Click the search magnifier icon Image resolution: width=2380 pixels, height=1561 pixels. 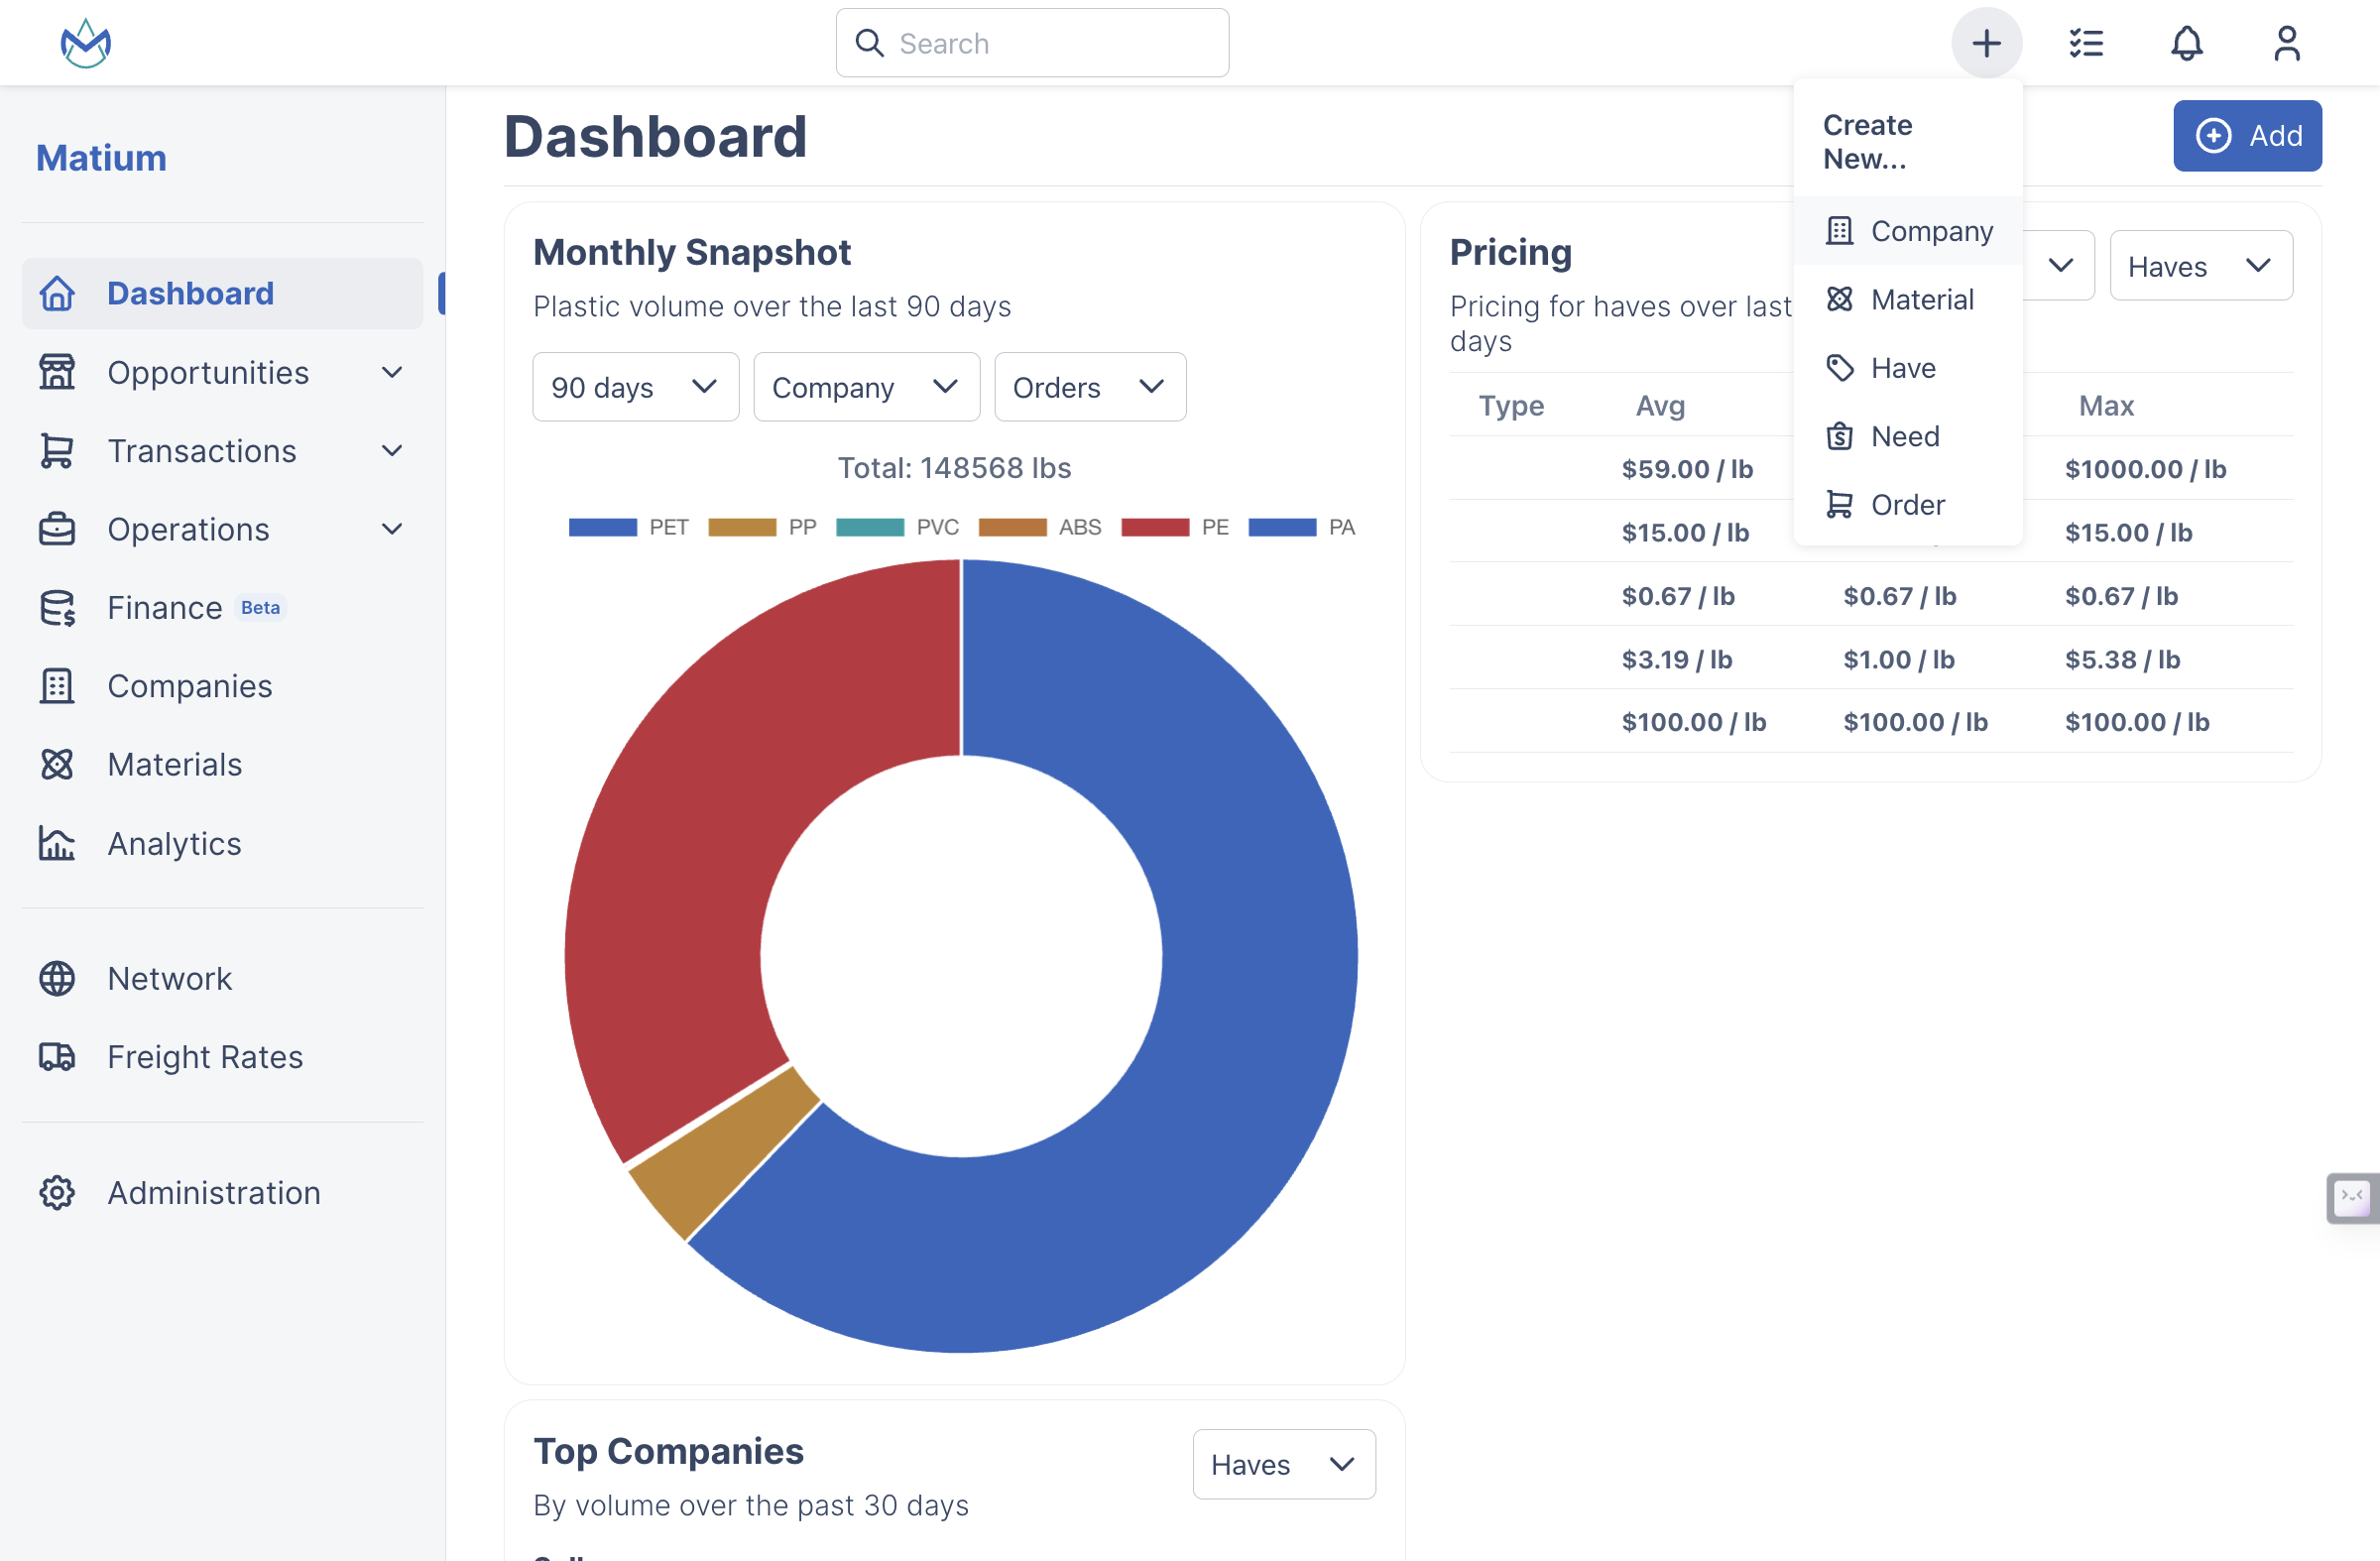click(x=869, y=43)
